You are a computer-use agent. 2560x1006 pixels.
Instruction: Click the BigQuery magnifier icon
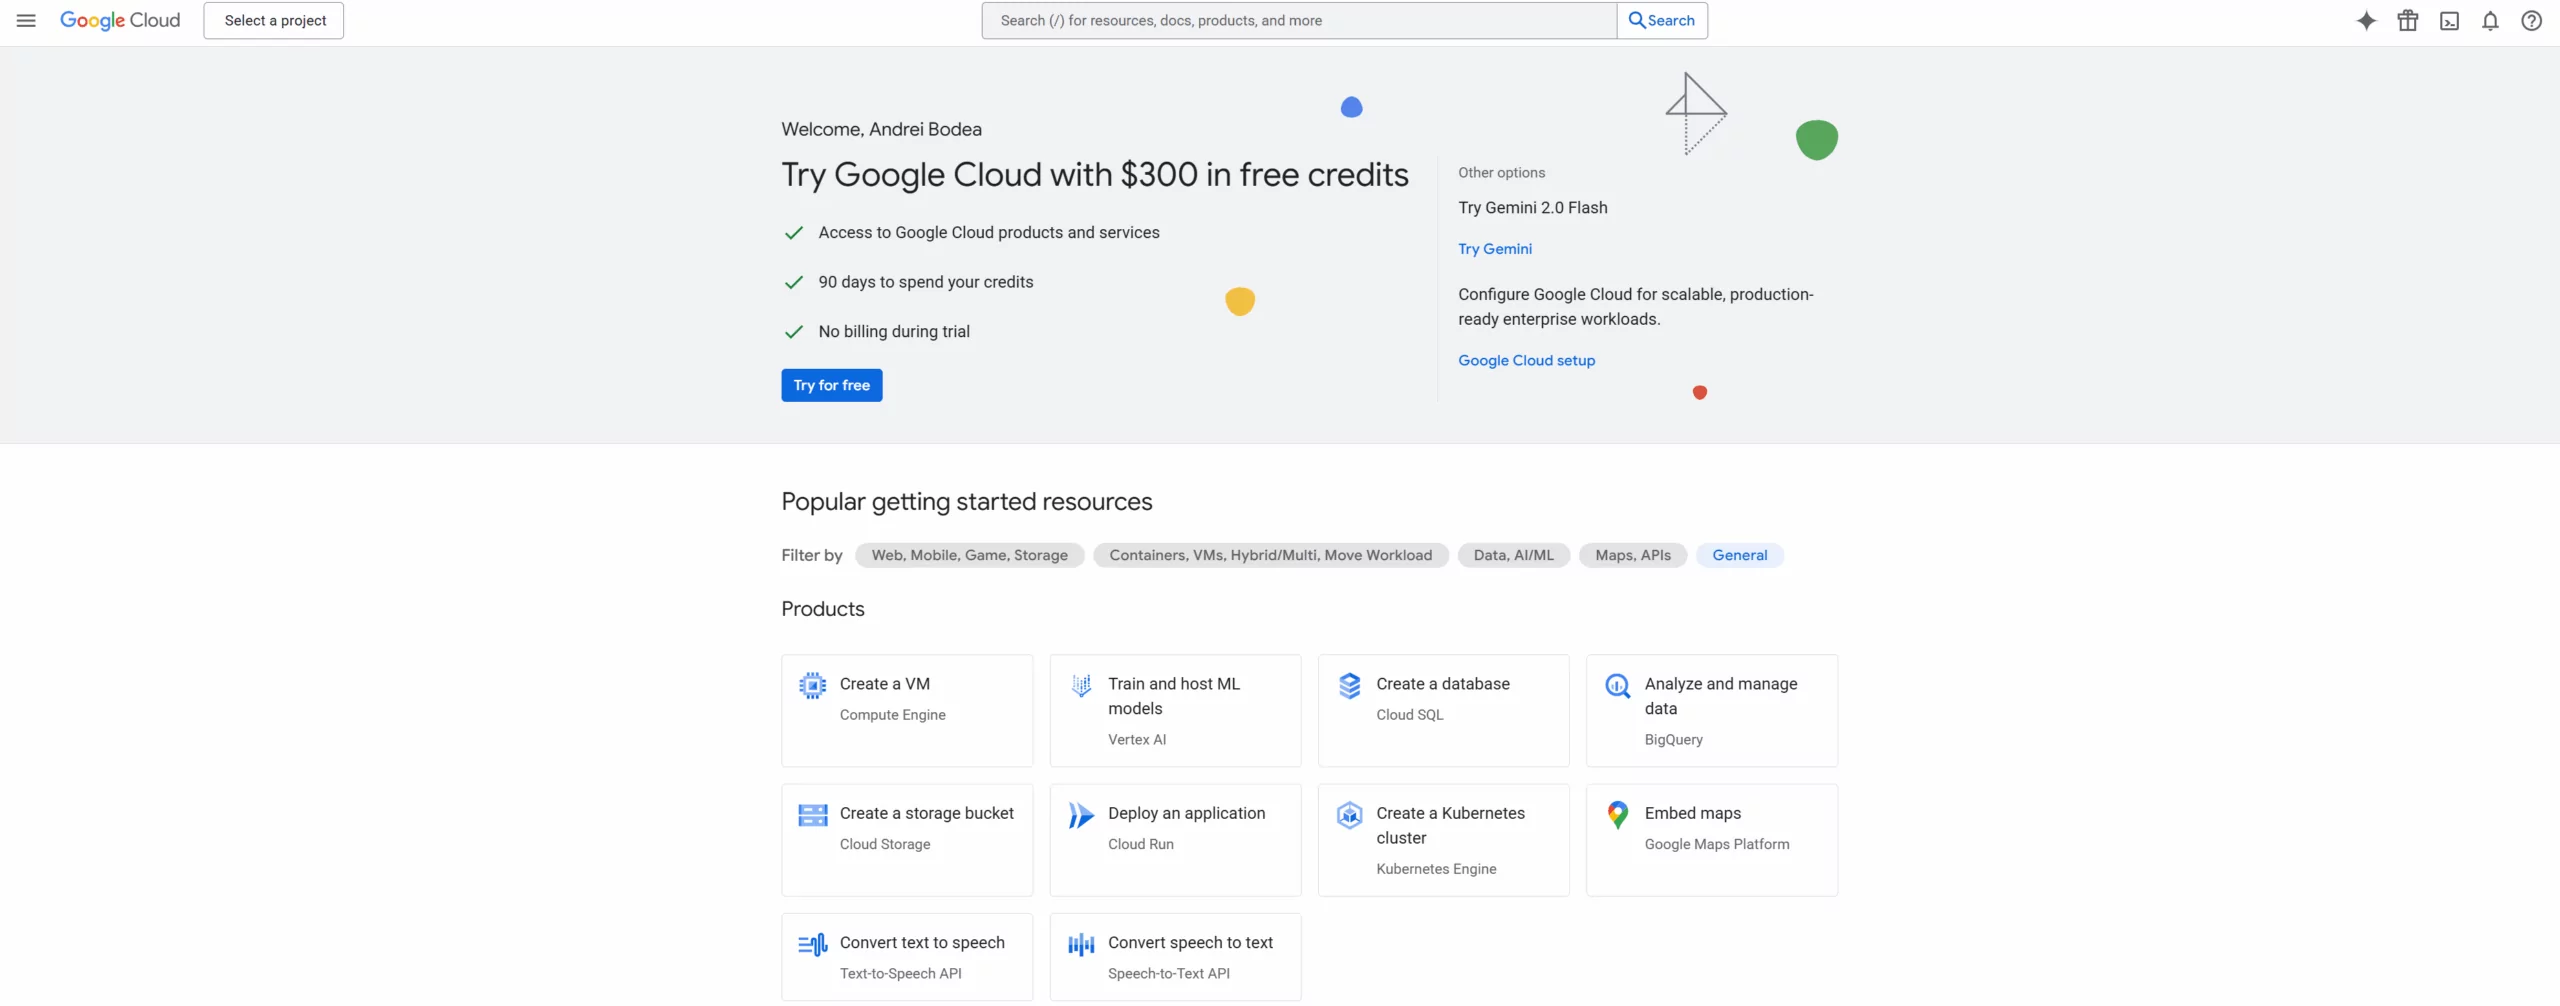tap(1617, 685)
